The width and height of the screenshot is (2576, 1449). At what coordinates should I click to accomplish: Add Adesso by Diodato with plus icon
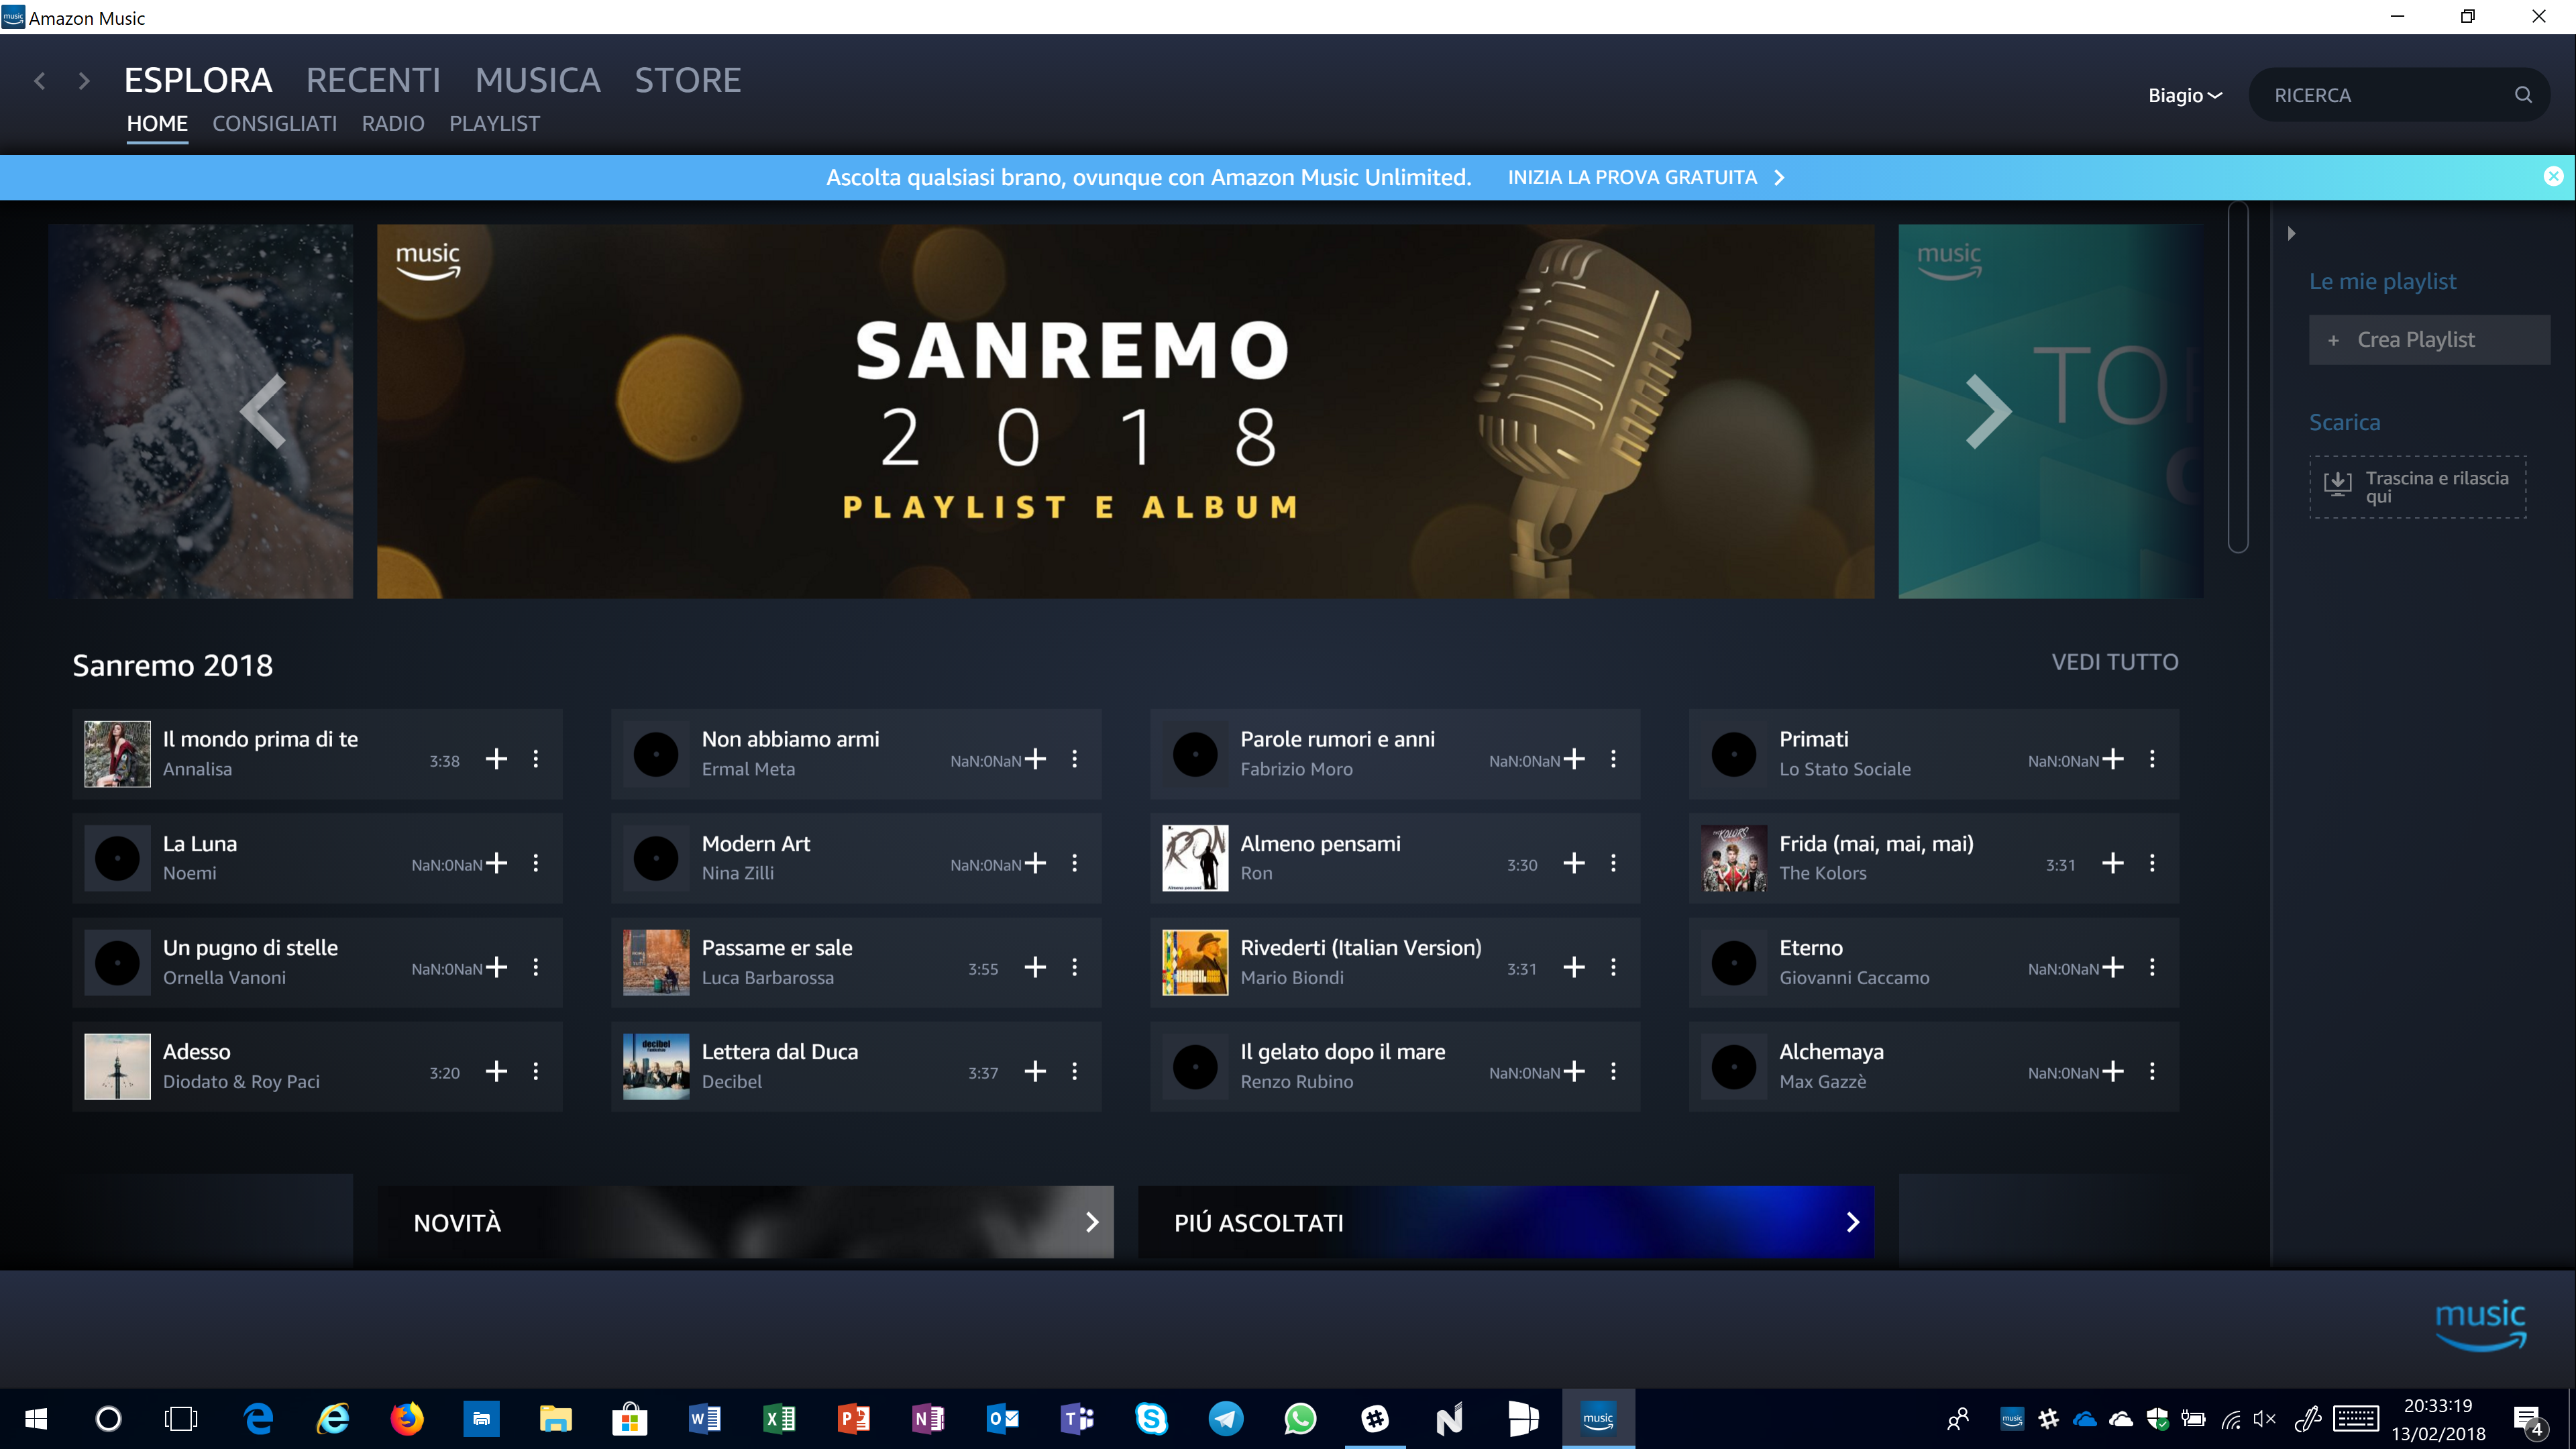(496, 1071)
